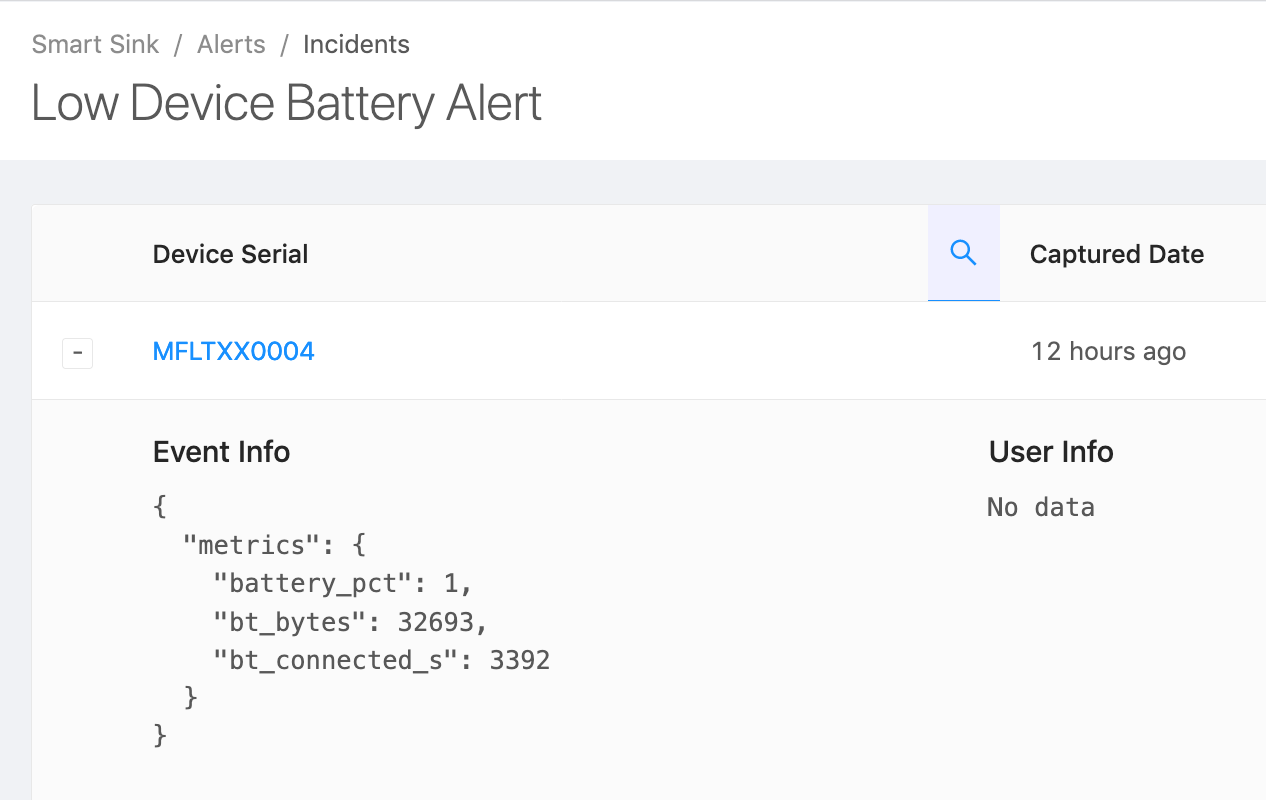
Task: Open the Device Serial search filter
Action: (963, 253)
